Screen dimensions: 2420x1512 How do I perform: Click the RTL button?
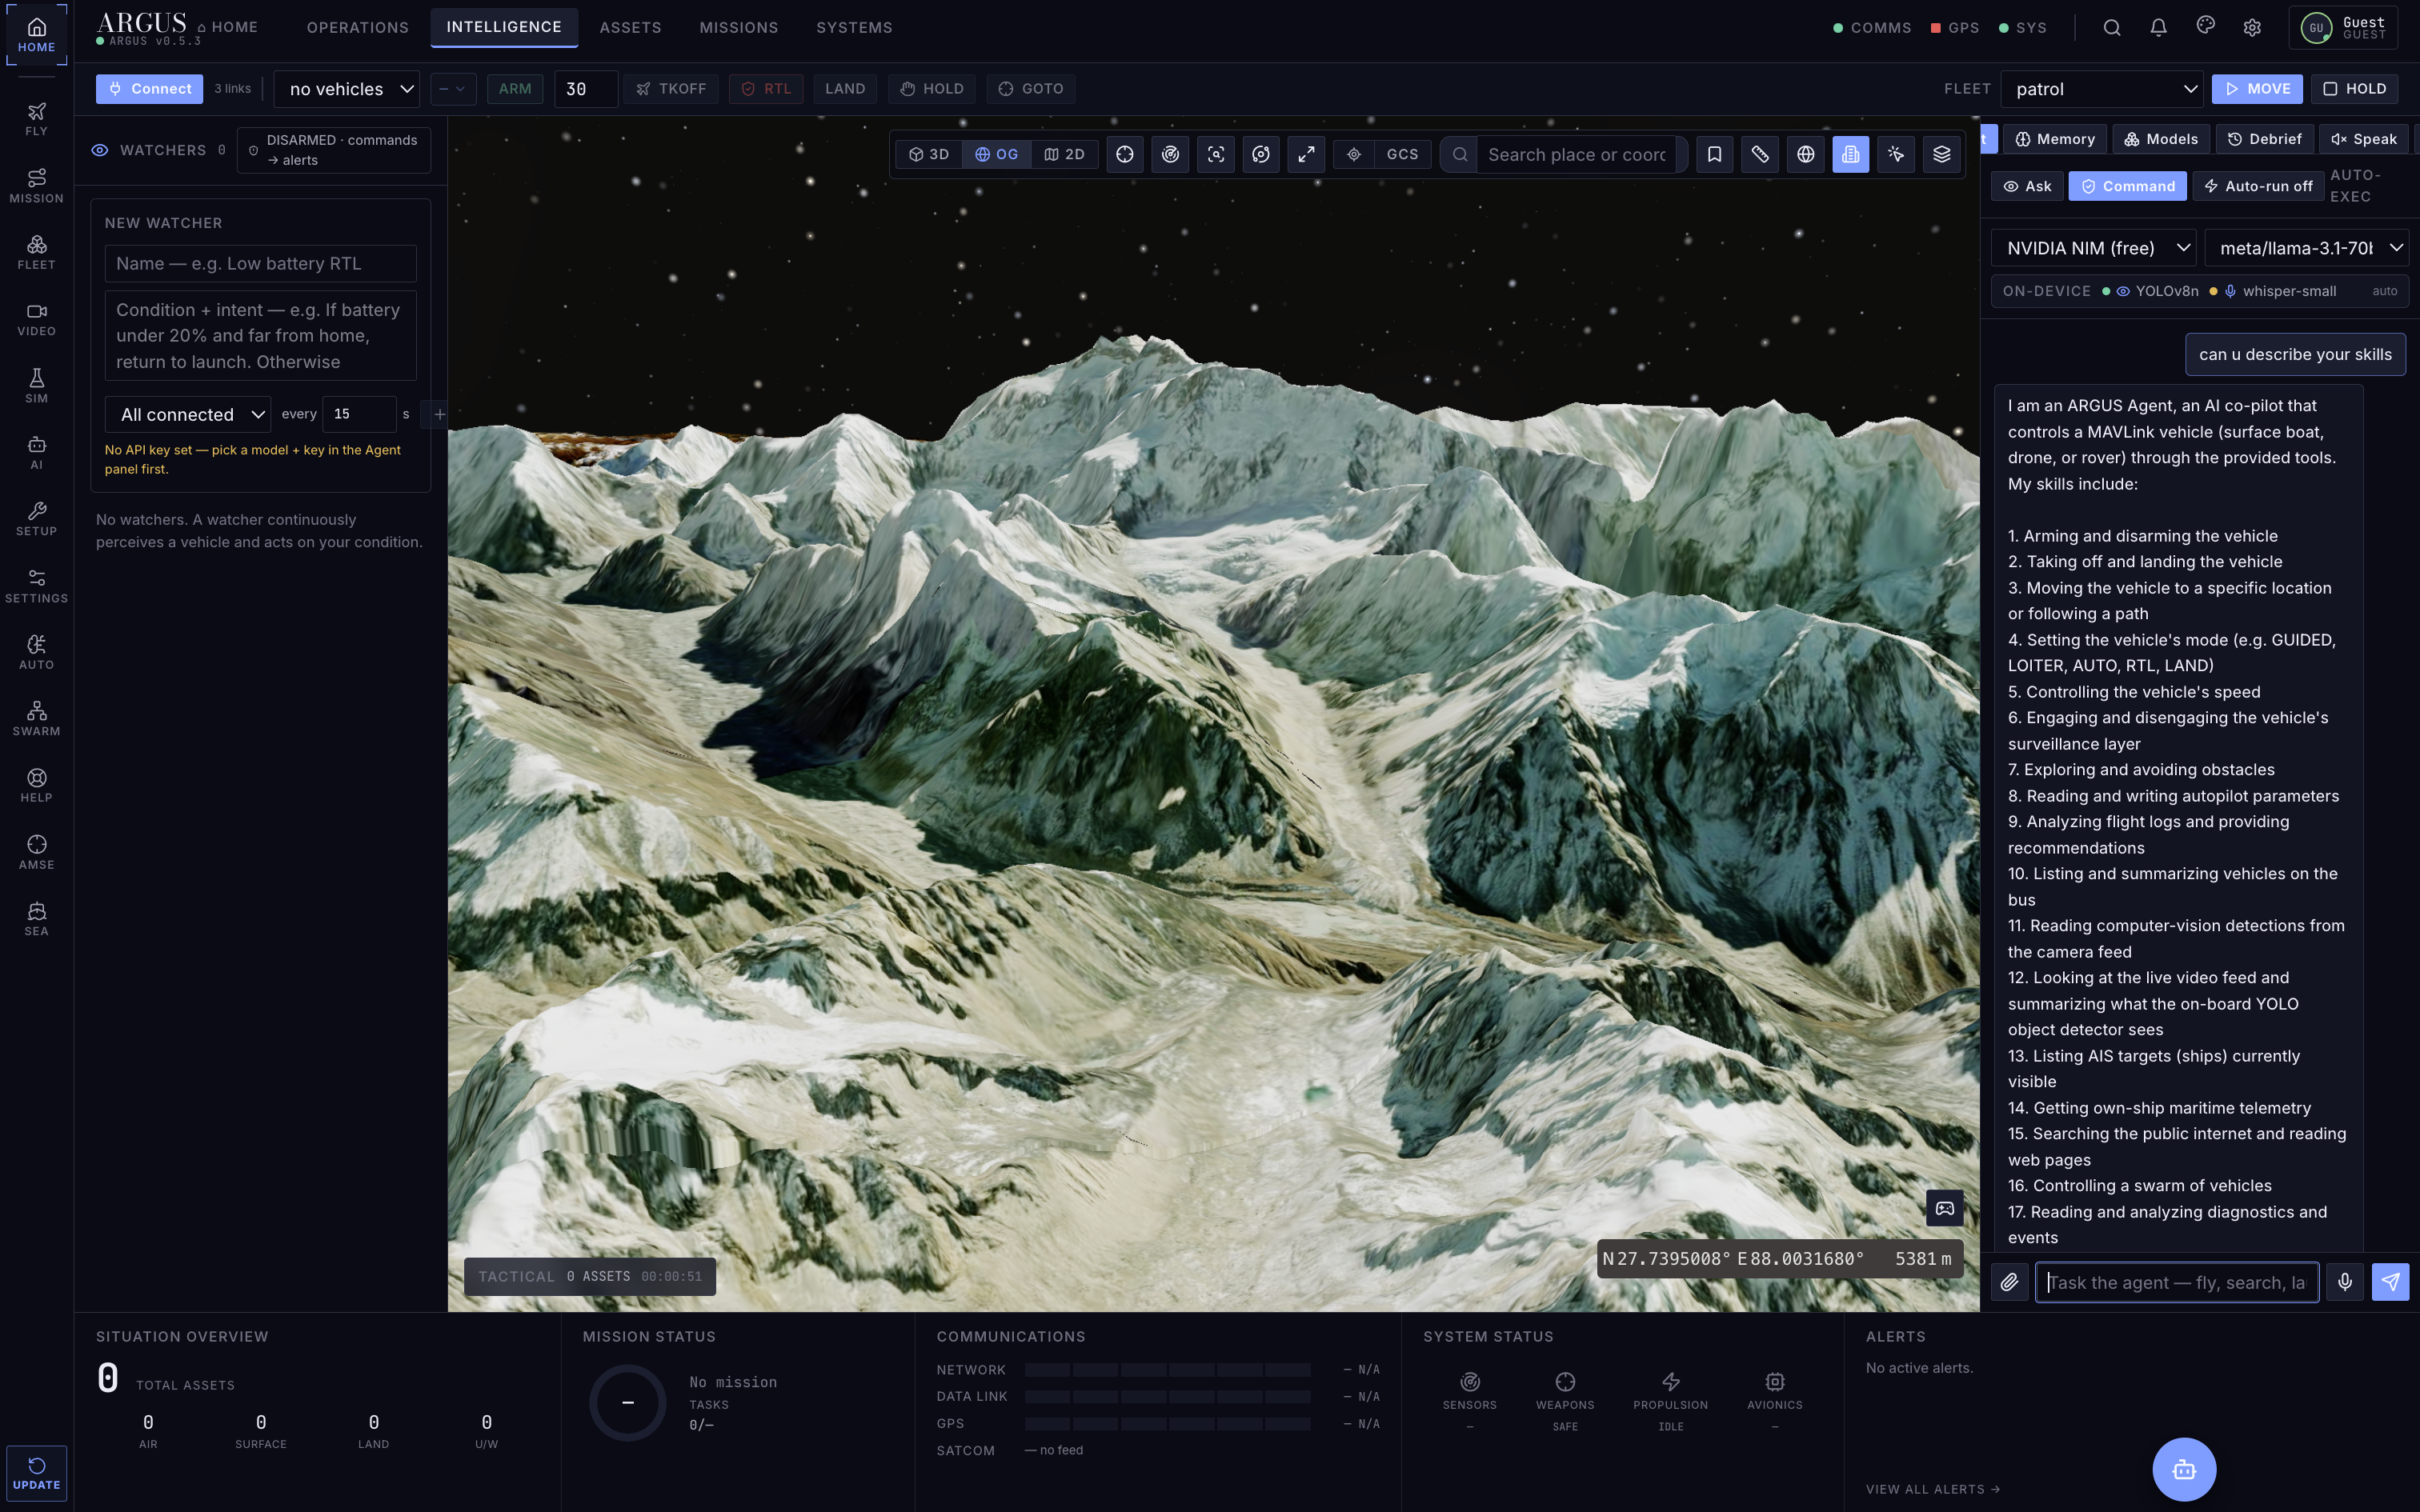[x=766, y=89]
